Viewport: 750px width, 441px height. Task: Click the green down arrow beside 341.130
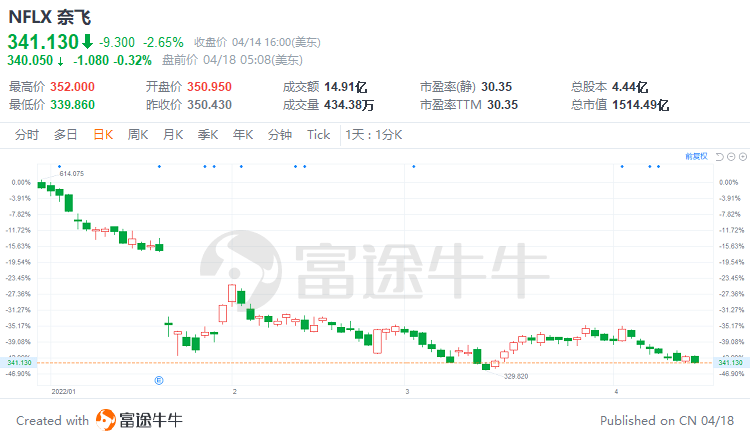pos(87,42)
